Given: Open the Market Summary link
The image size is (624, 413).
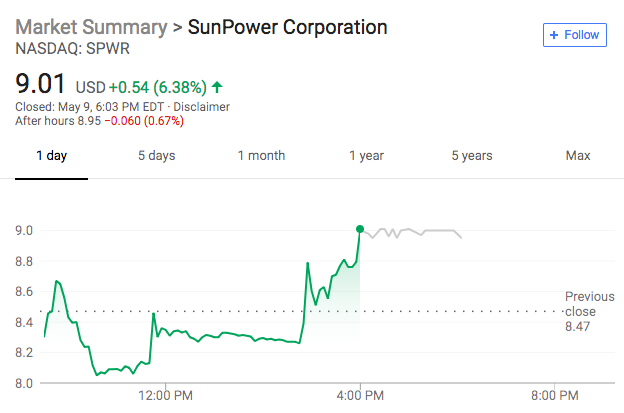Looking at the screenshot, I should pos(90,27).
